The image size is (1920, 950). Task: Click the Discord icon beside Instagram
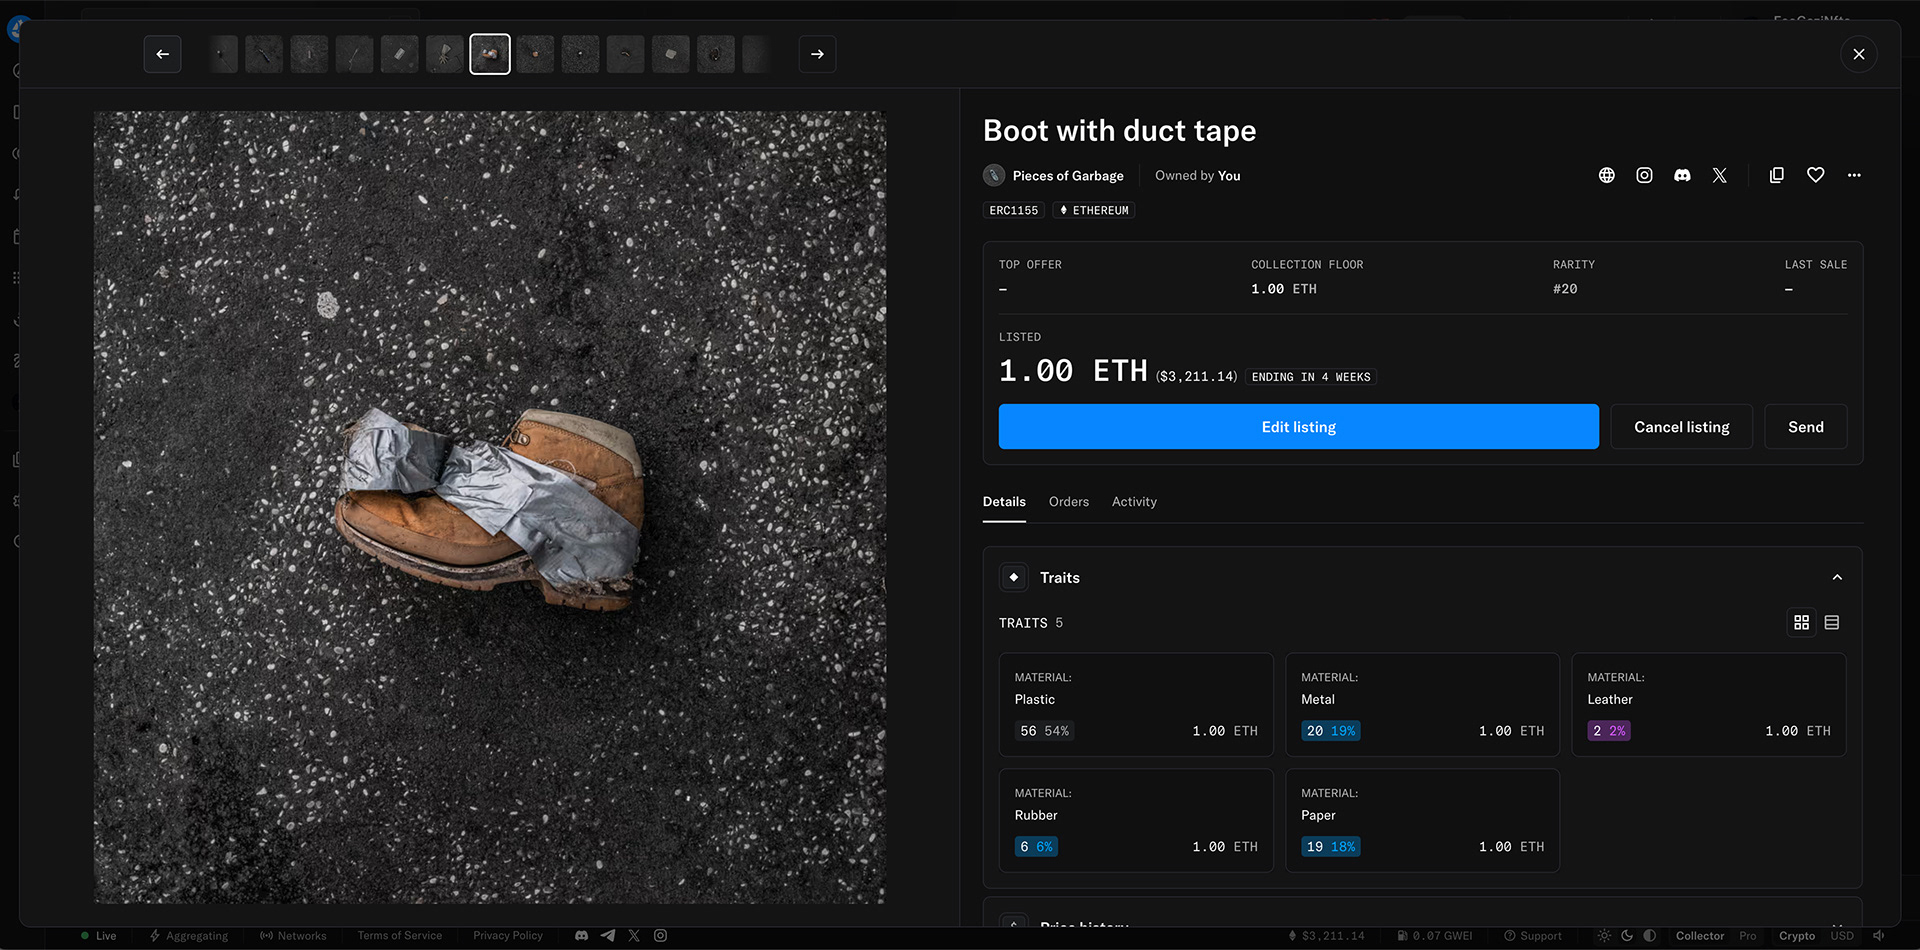pyautogui.click(x=1682, y=175)
